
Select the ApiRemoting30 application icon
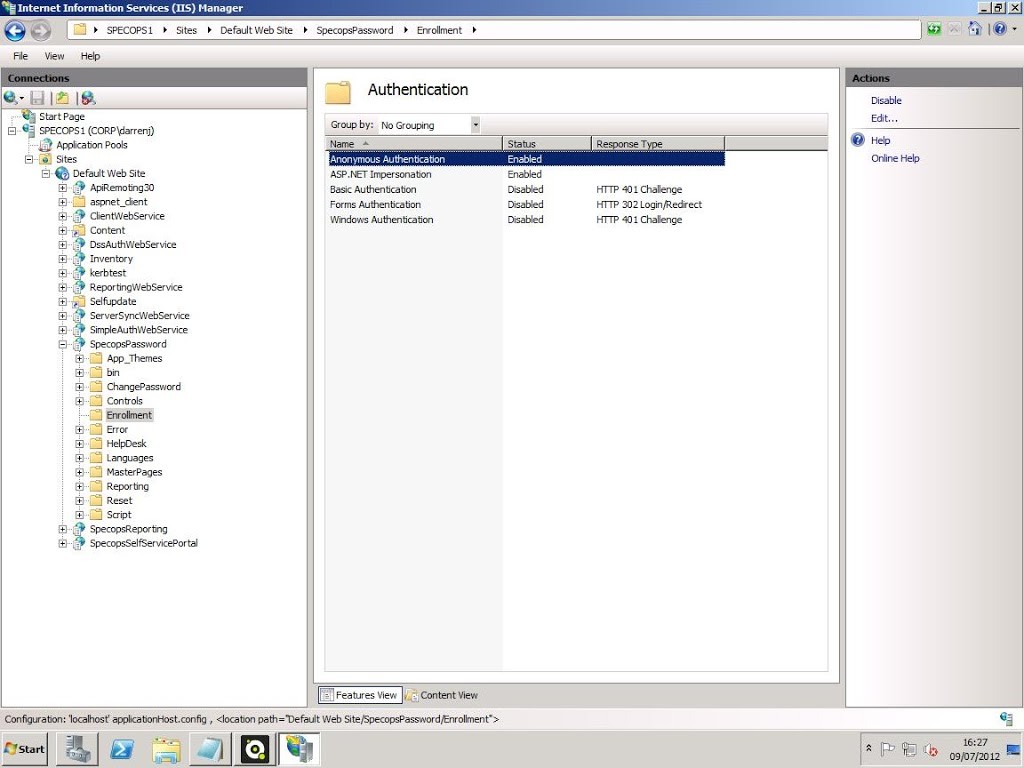coord(79,187)
